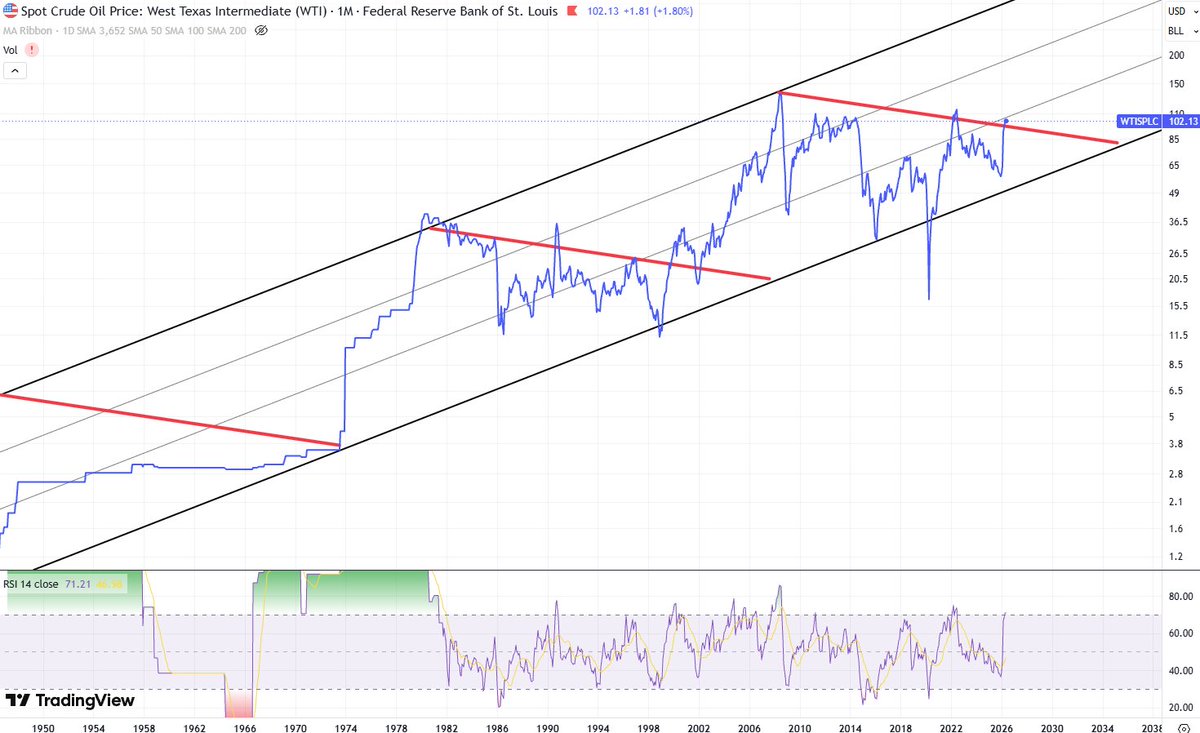Image resolution: width=1200 pixels, height=733 pixels.
Task: Select the MA Ribbon indicator legend
Action: 124,31
